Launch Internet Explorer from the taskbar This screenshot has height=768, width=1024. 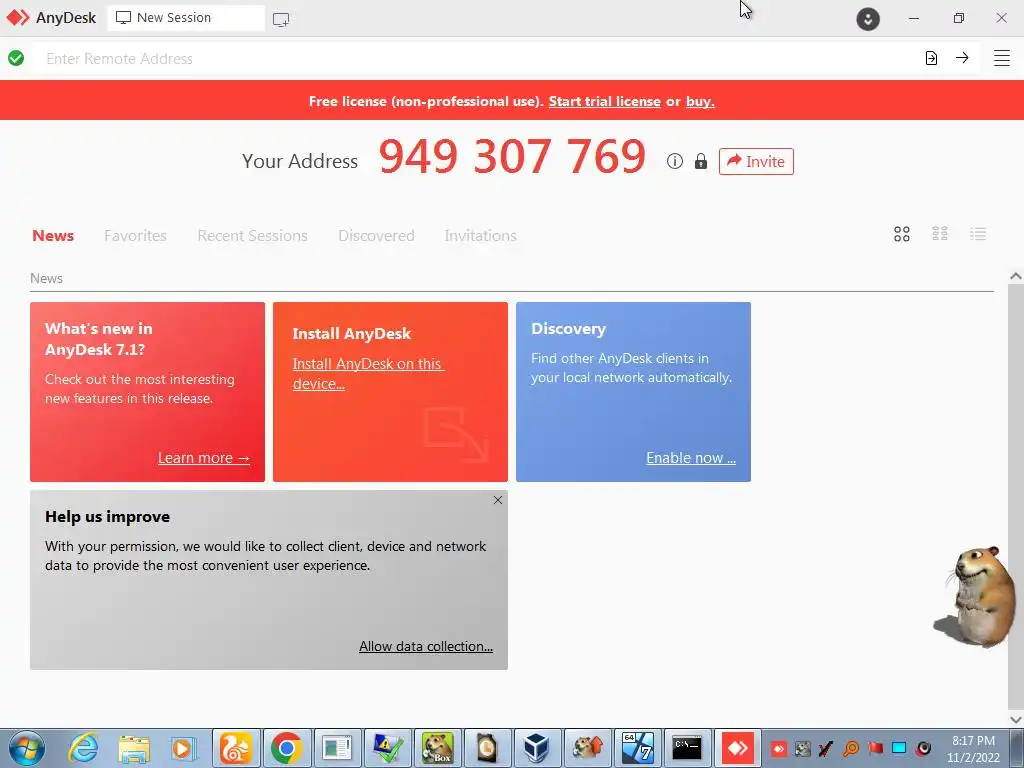point(84,748)
